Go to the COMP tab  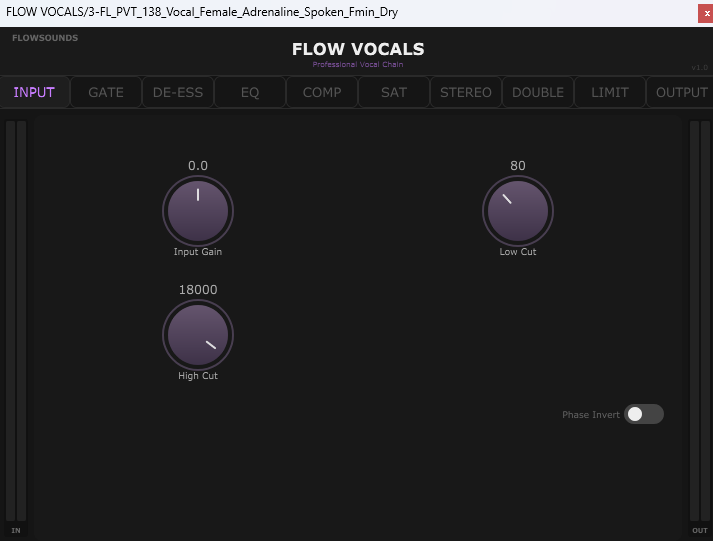pyautogui.click(x=322, y=92)
